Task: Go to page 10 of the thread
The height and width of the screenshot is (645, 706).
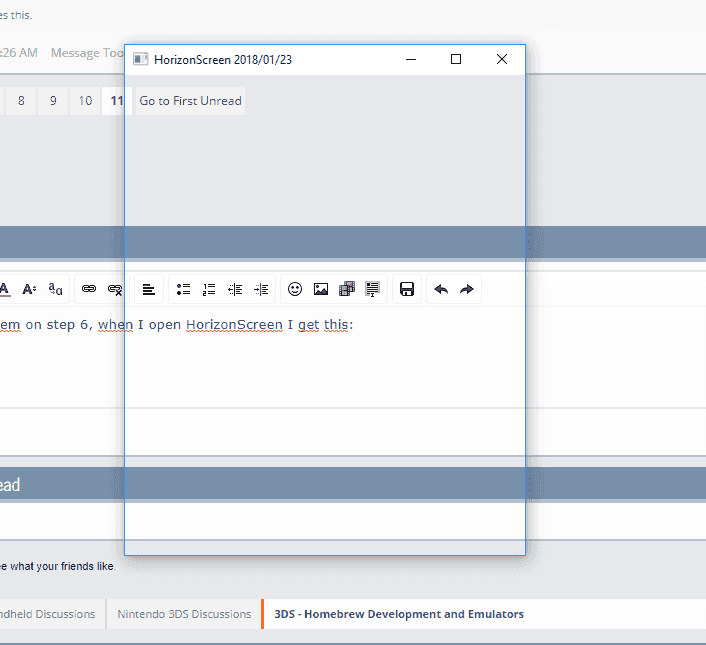Action: point(85,101)
